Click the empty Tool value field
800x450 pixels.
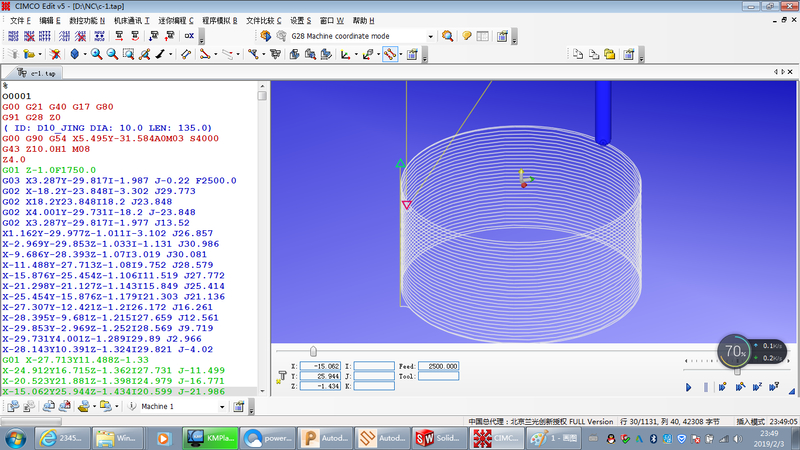click(x=439, y=376)
